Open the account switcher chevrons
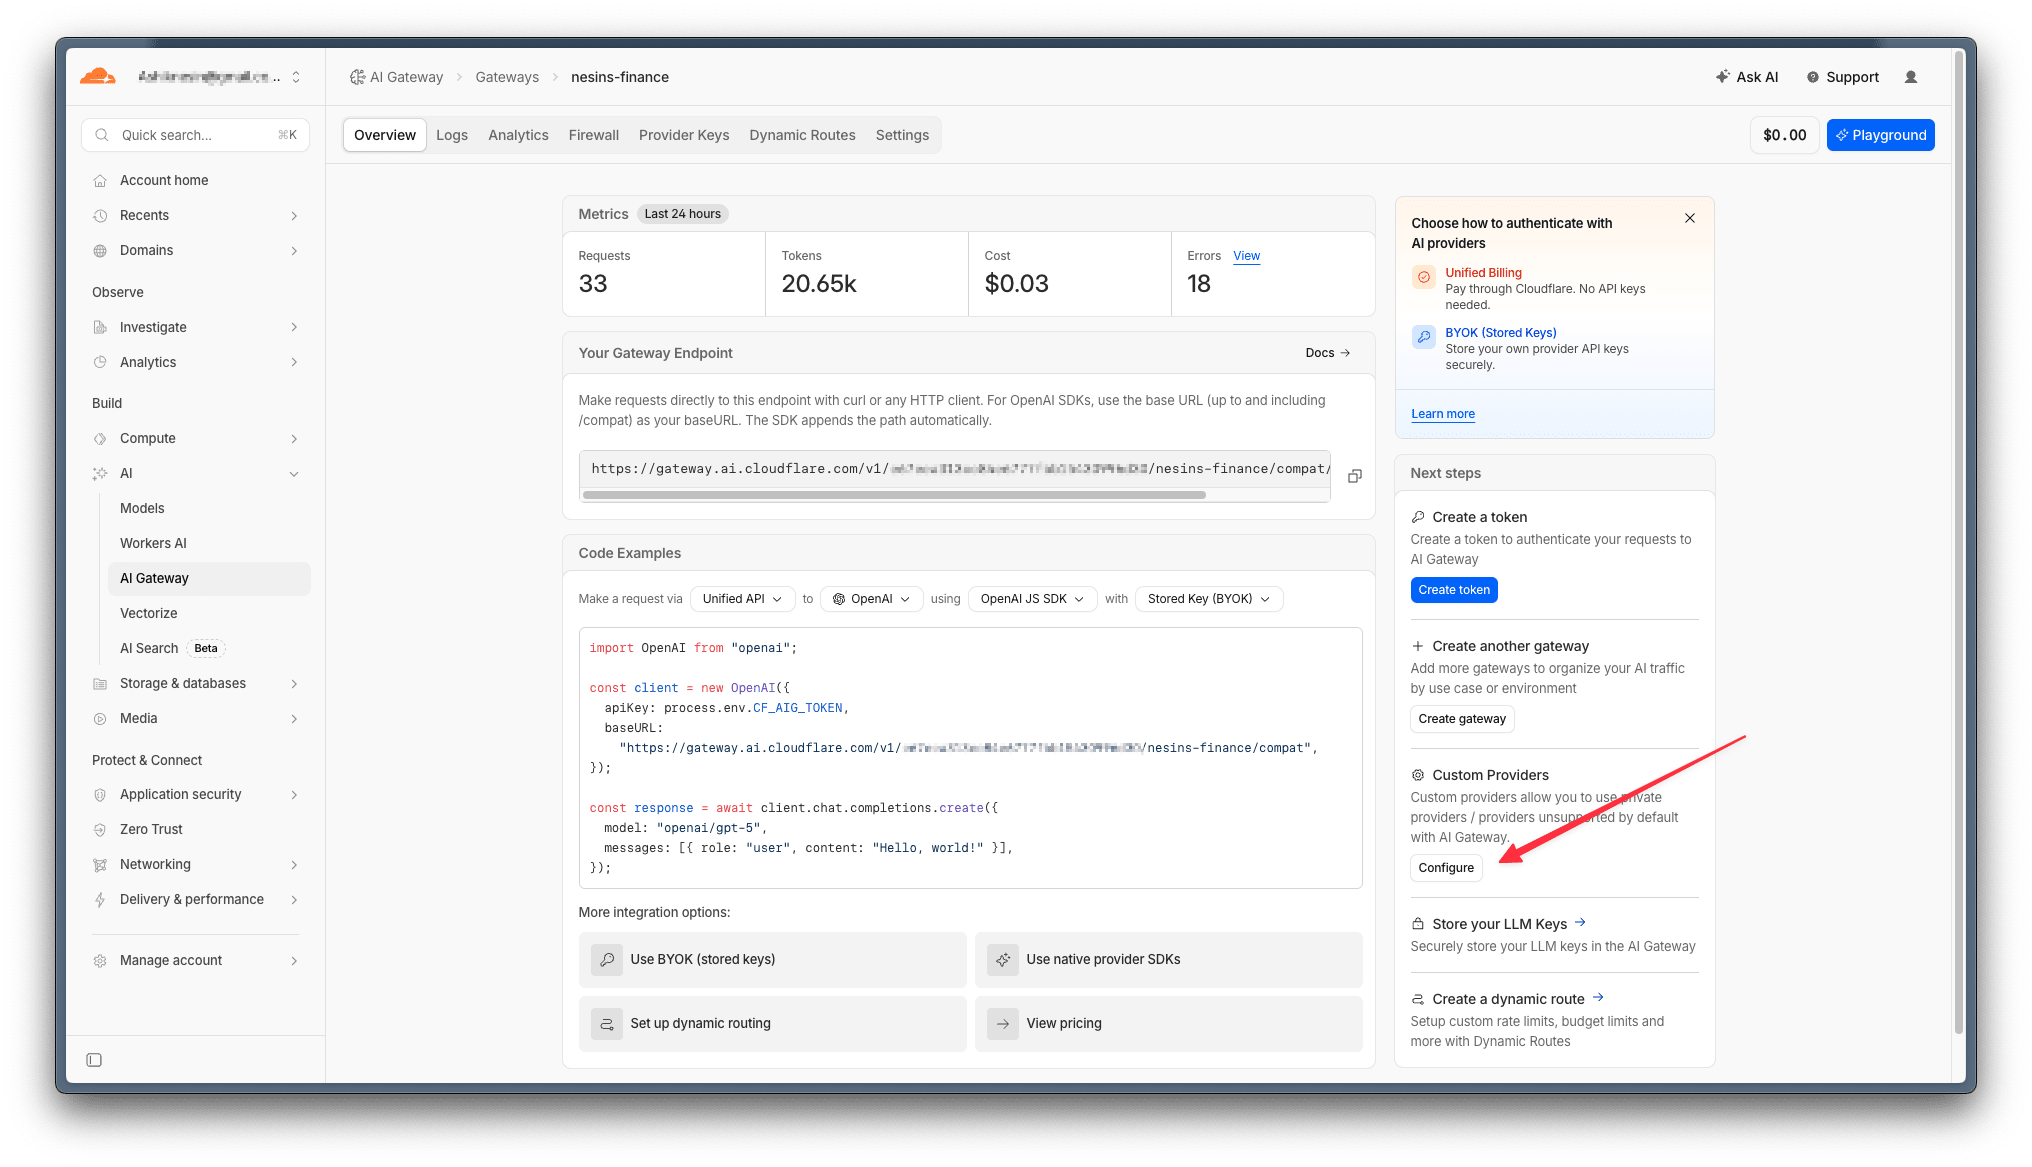 coord(296,77)
